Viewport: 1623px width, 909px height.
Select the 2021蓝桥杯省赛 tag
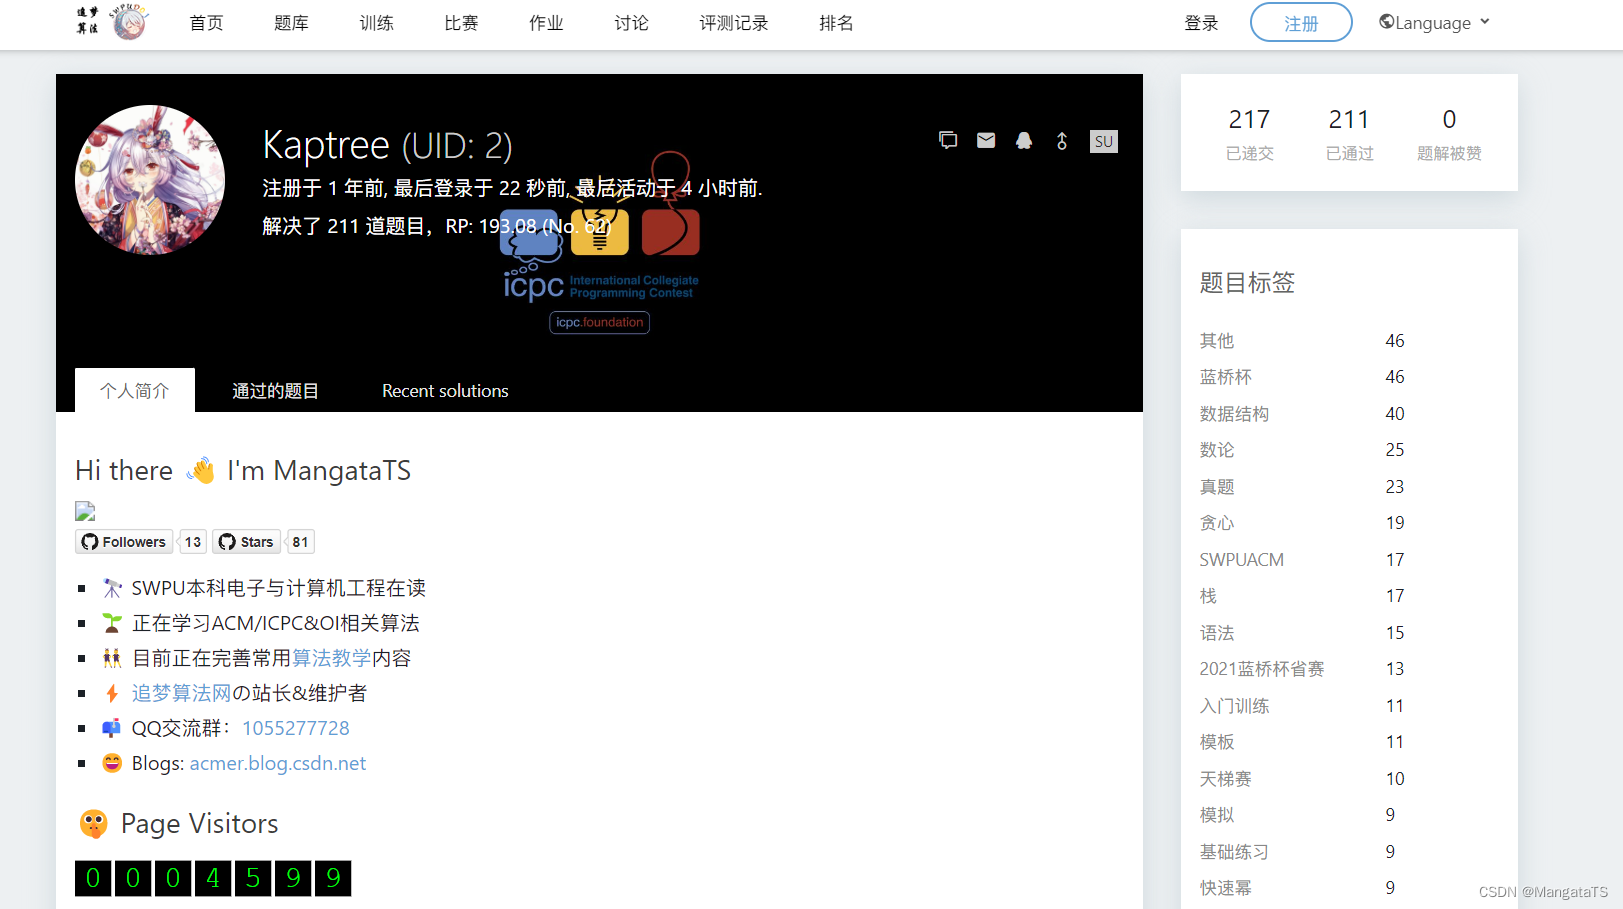coord(1262,669)
